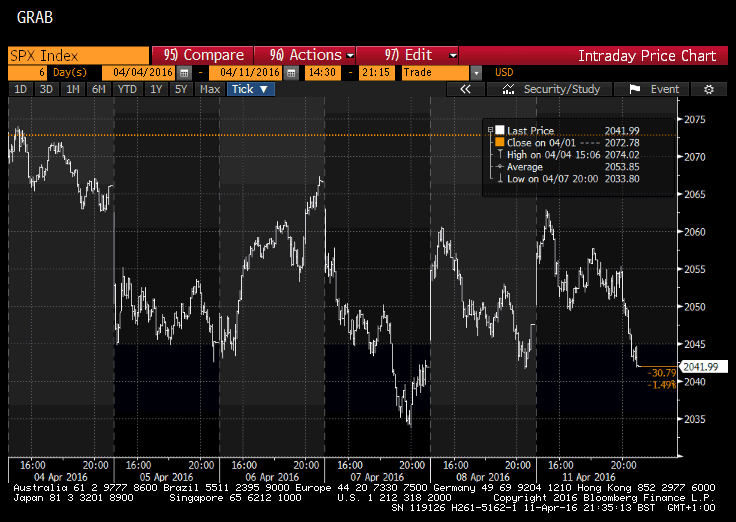Open the Tick interval dropdown
The width and height of the screenshot is (736, 522).
click(x=251, y=89)
